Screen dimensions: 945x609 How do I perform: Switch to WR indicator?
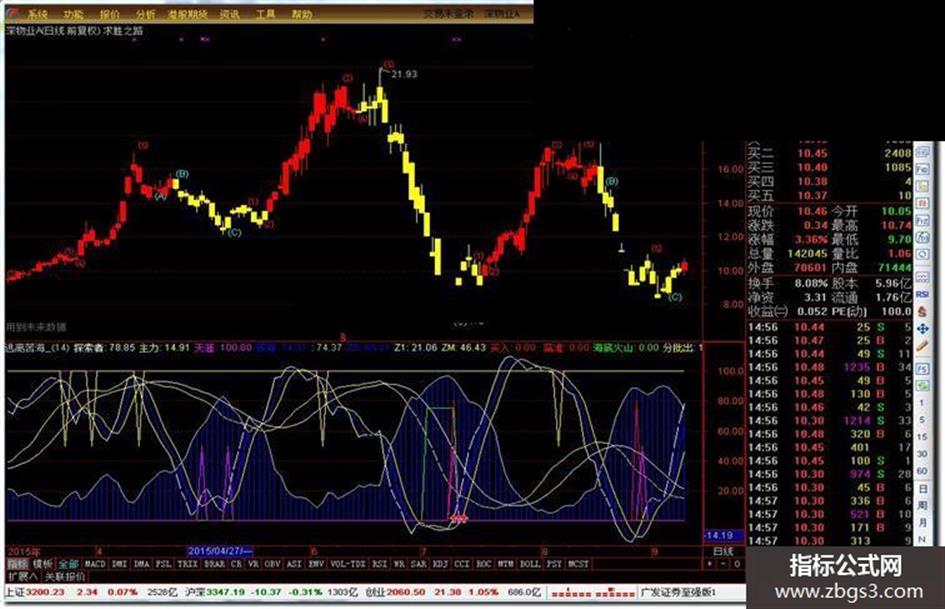[399, 564]
